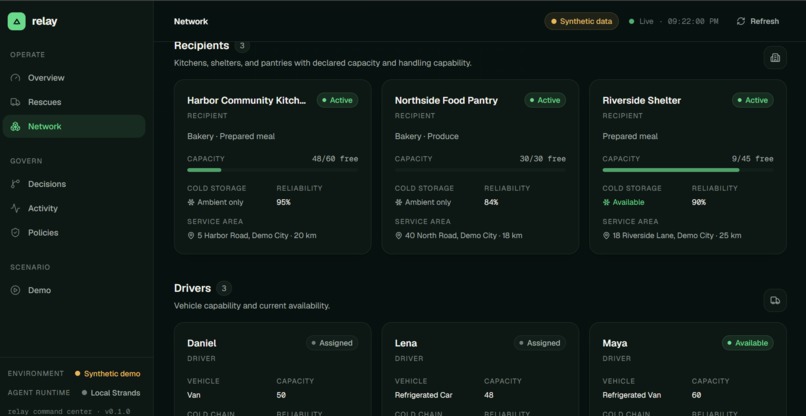Click the Synthetic data badge
806x416 pixels.
coord(581,21)
